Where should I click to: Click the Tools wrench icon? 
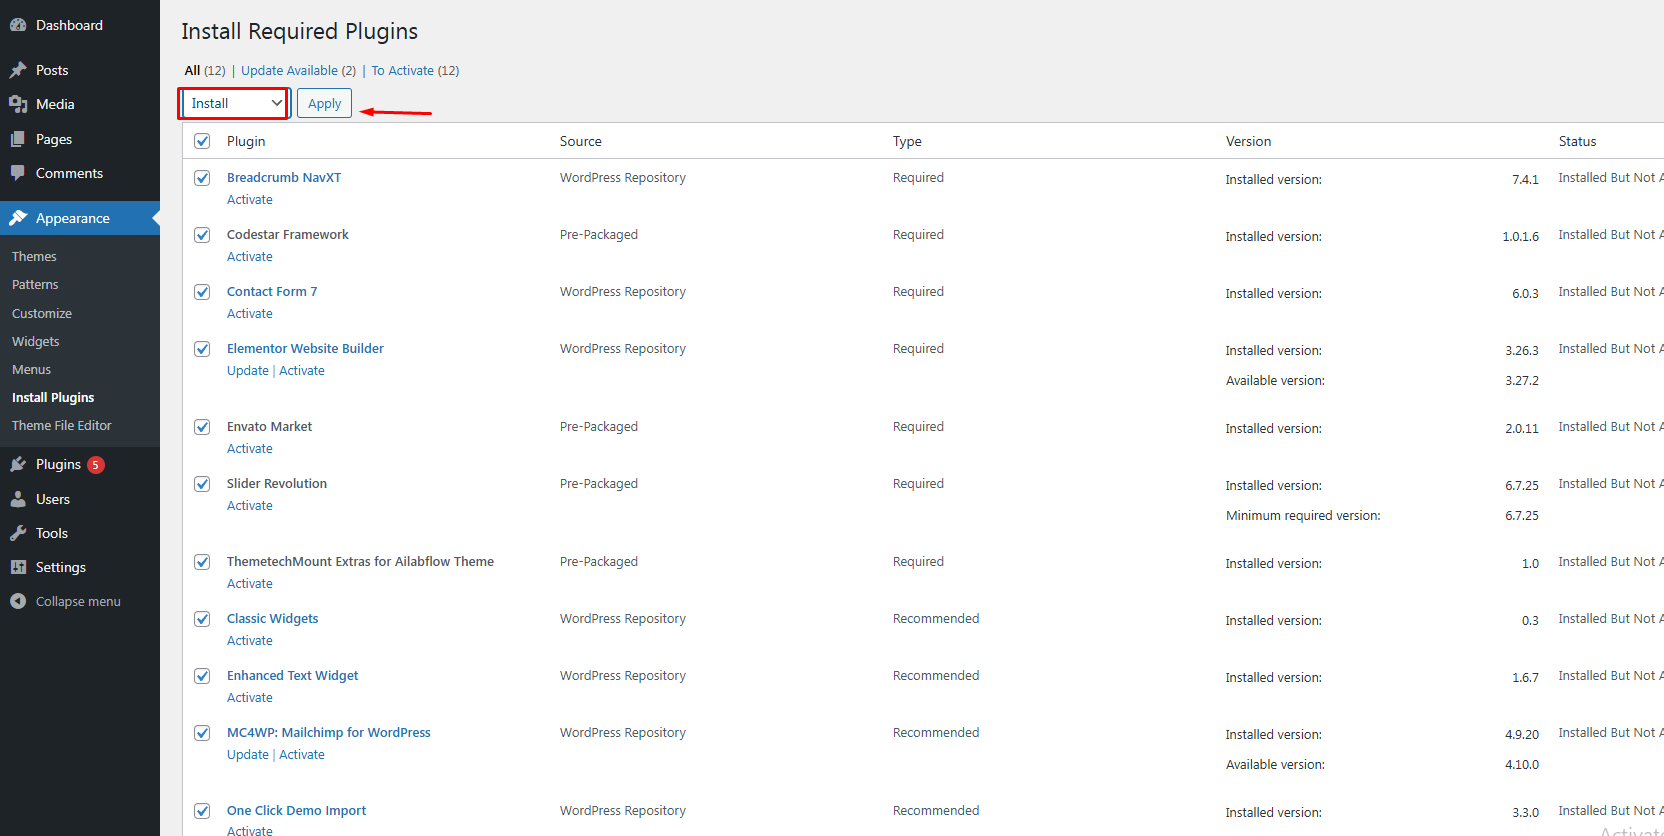[18, 533]
